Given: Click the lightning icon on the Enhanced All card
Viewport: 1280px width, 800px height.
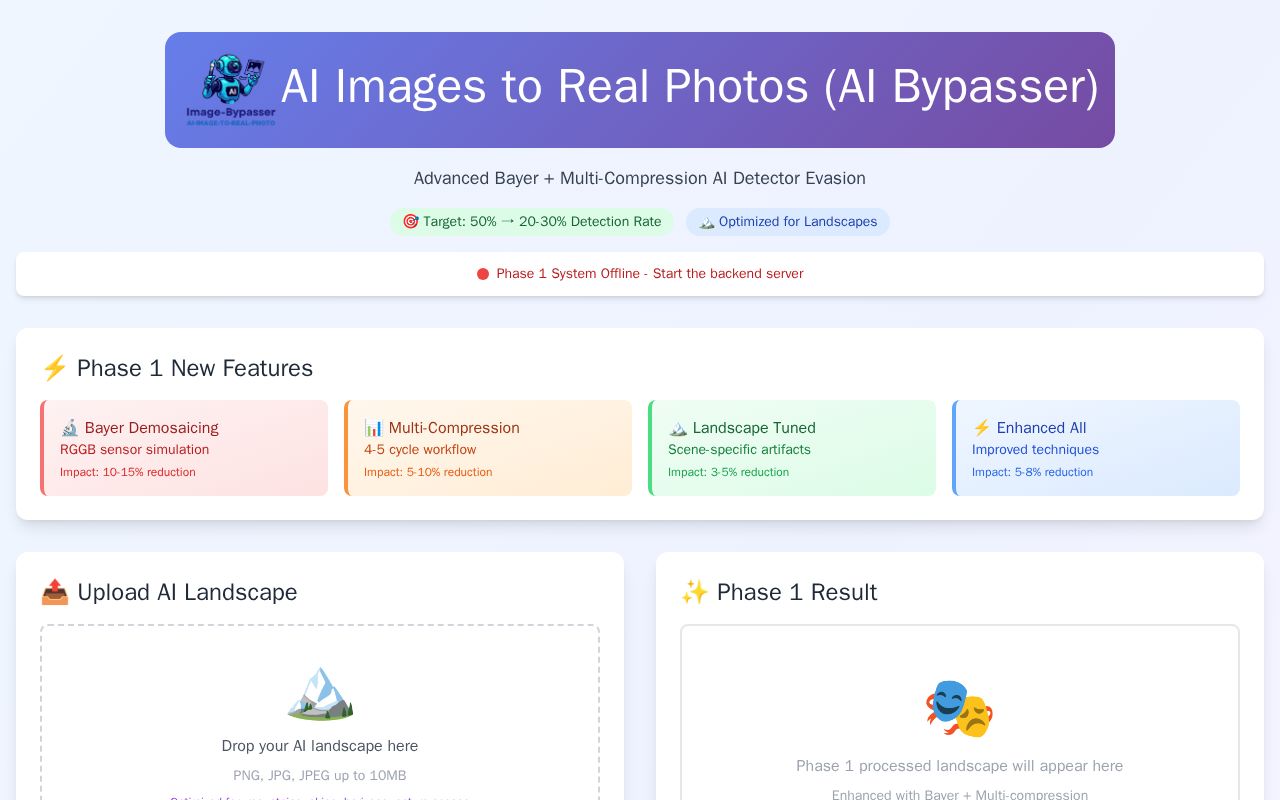Looking at the screenshot, I should click(x=982, y=428).
